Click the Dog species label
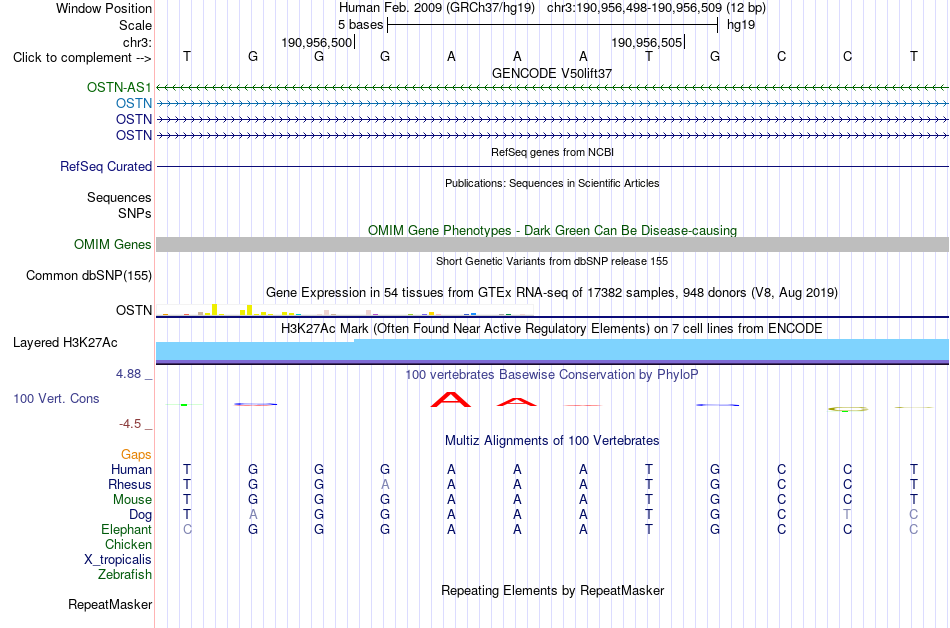Screen dimensions: 950x628 point(141,515)
